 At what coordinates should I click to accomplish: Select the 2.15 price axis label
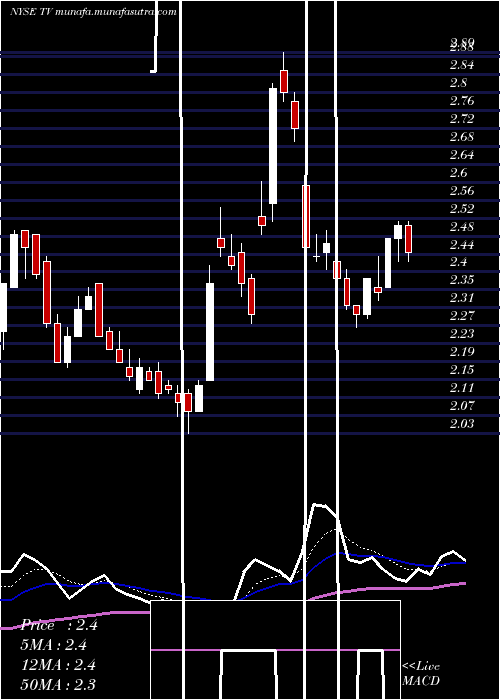point(462,370)
